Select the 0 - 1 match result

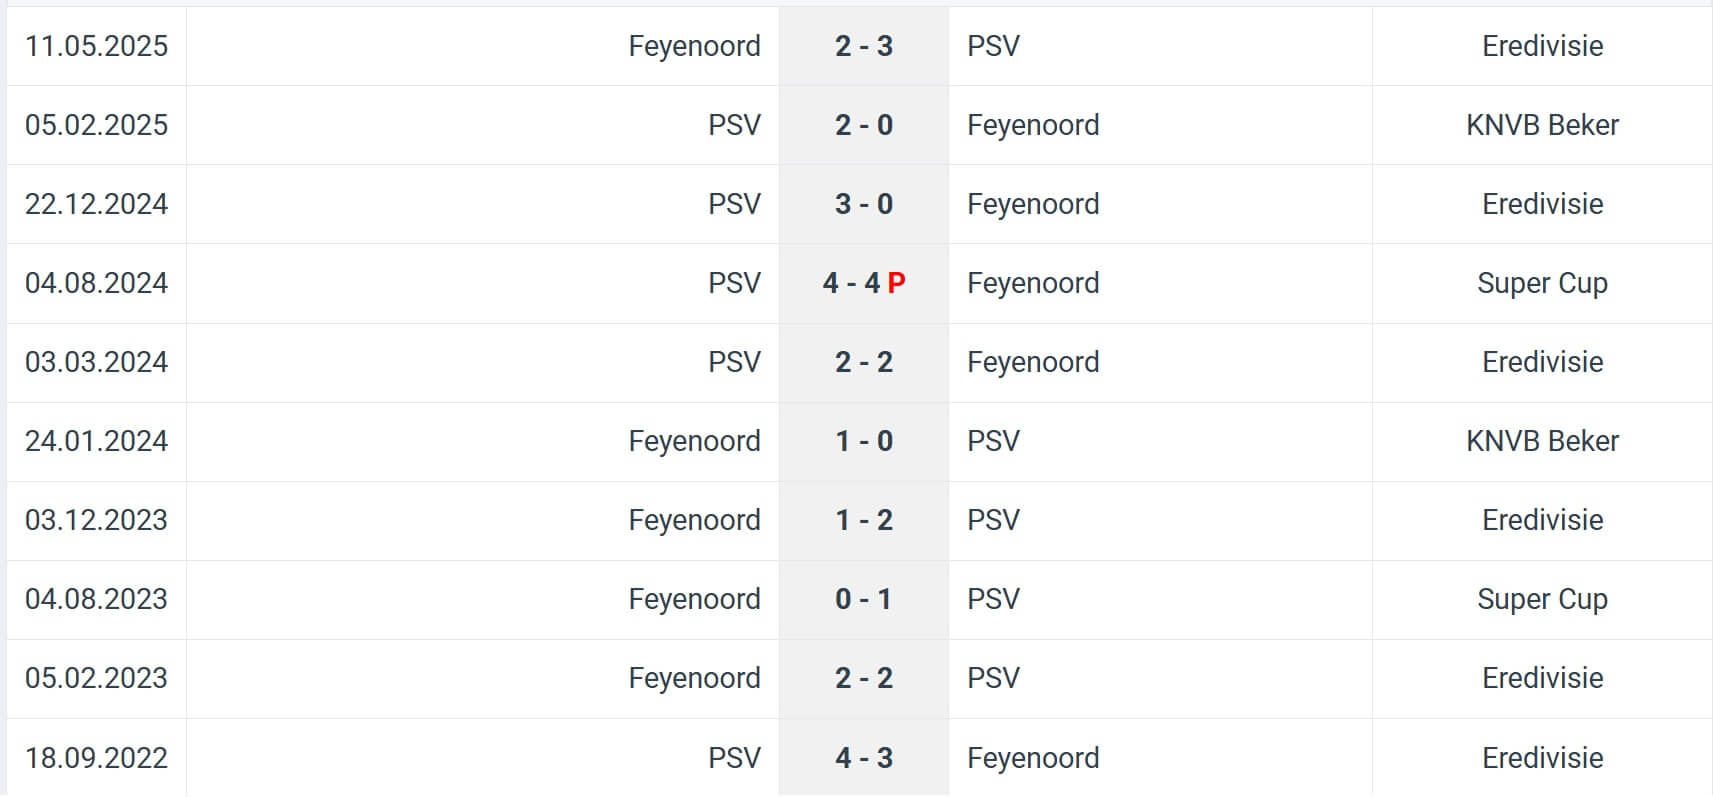point(864,599)
